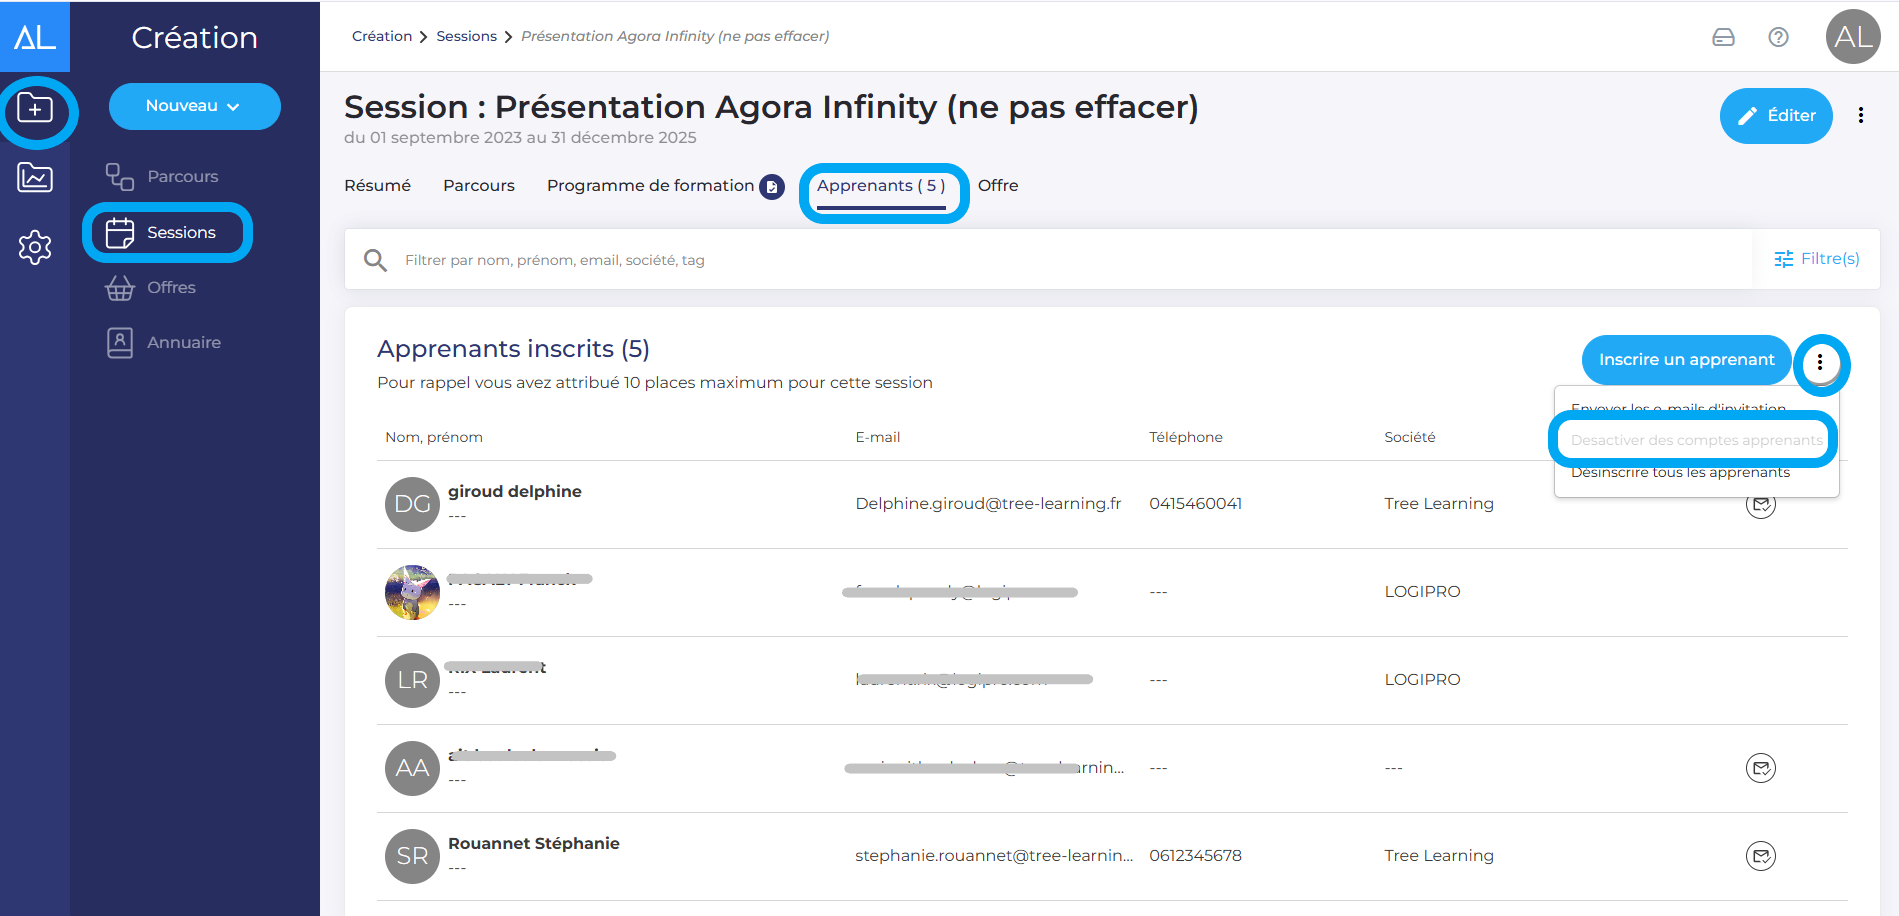Click the Éditer button
1899x916 pixels.
point(1775,116)
